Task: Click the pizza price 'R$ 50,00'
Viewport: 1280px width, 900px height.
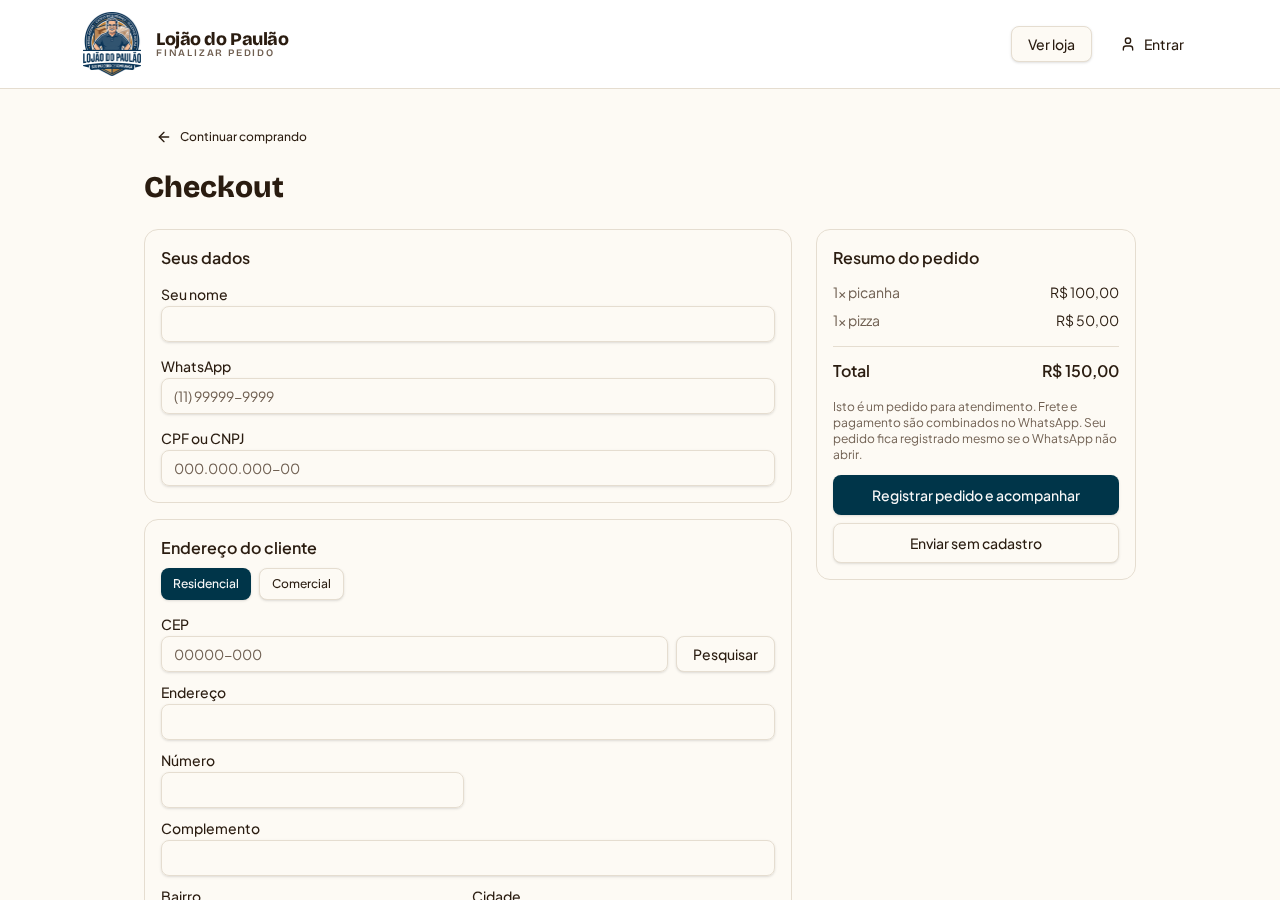Action: tap(1087, 320)
